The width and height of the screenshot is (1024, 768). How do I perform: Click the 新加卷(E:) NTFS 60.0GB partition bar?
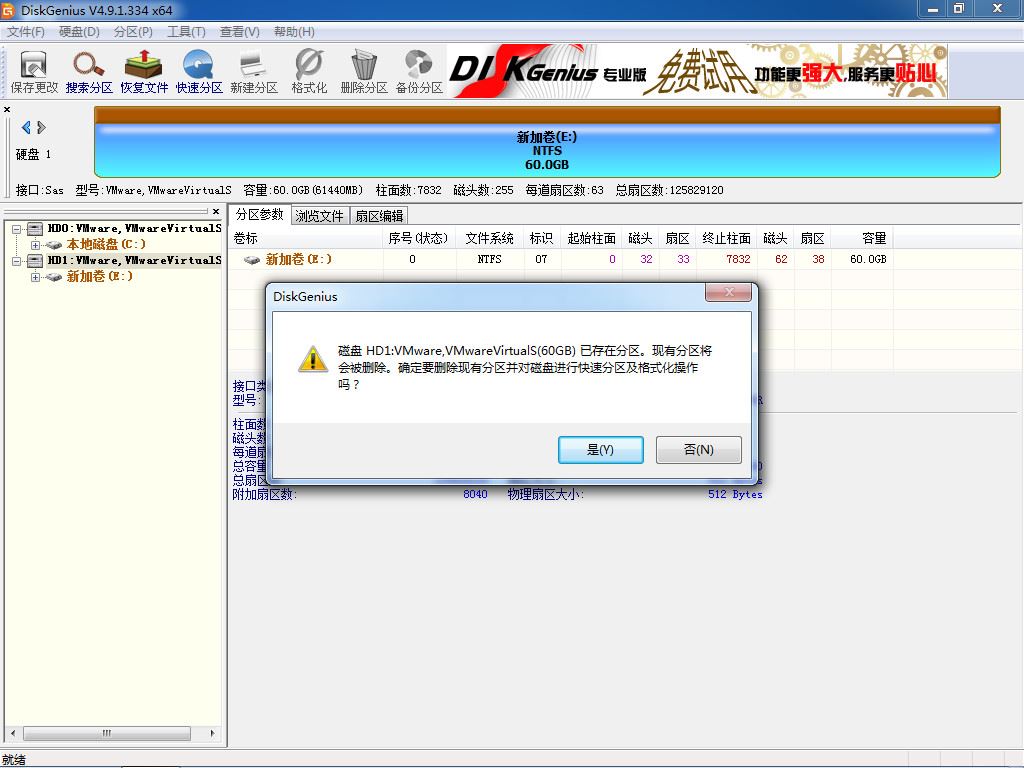(x=547, y=142)
